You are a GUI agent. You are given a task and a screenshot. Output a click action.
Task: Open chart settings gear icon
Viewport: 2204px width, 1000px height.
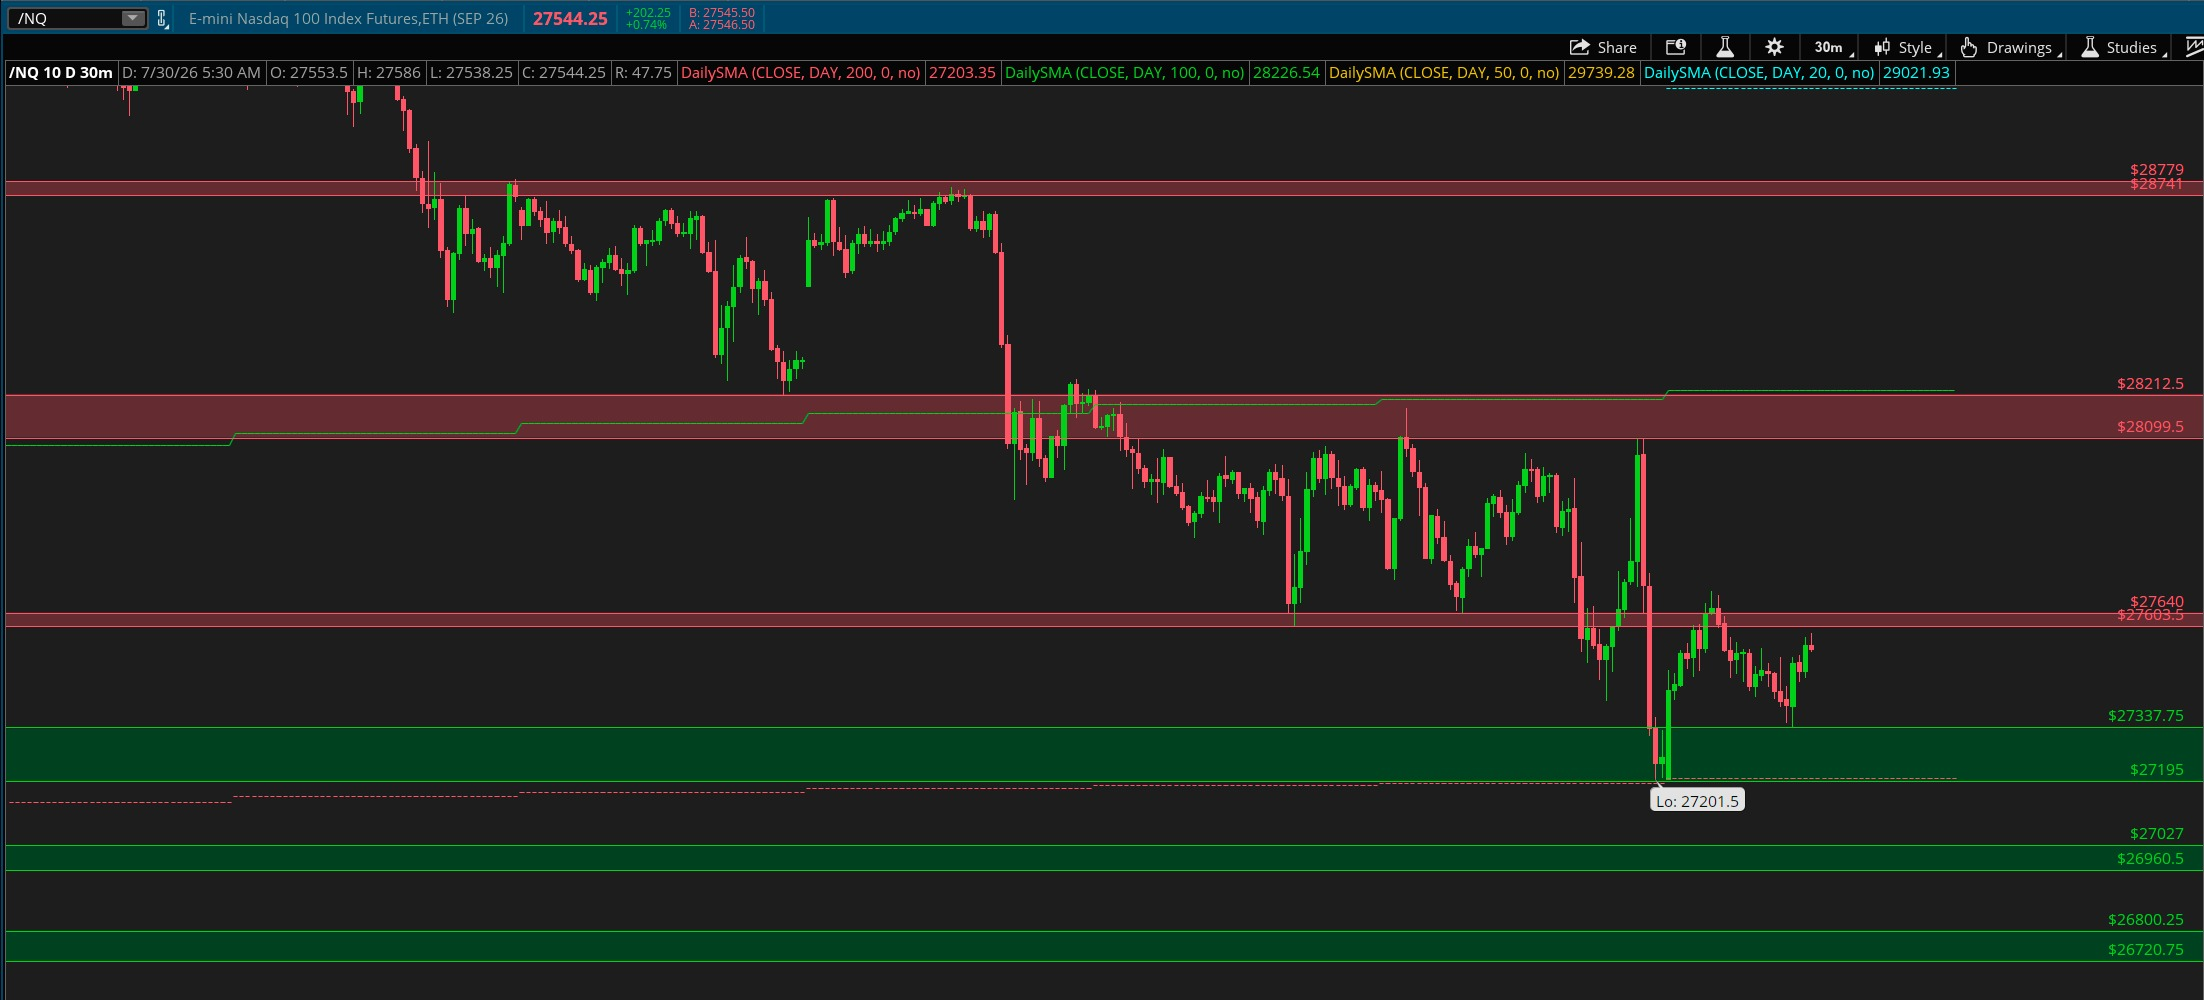point(1774,47)
